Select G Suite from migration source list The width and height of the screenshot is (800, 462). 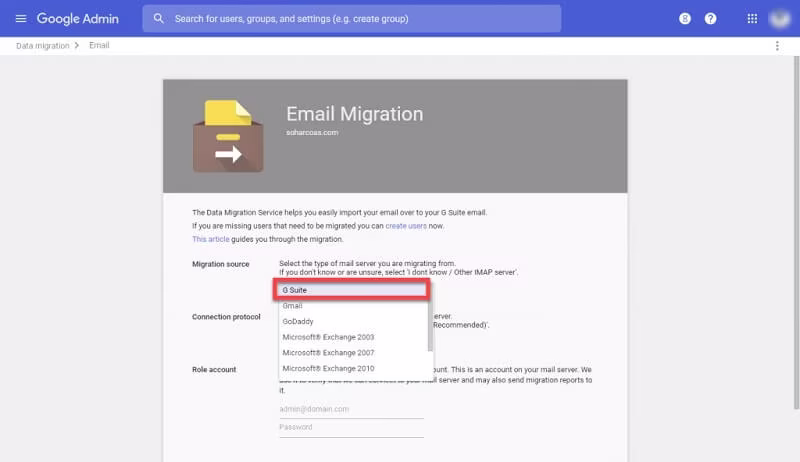352,290
